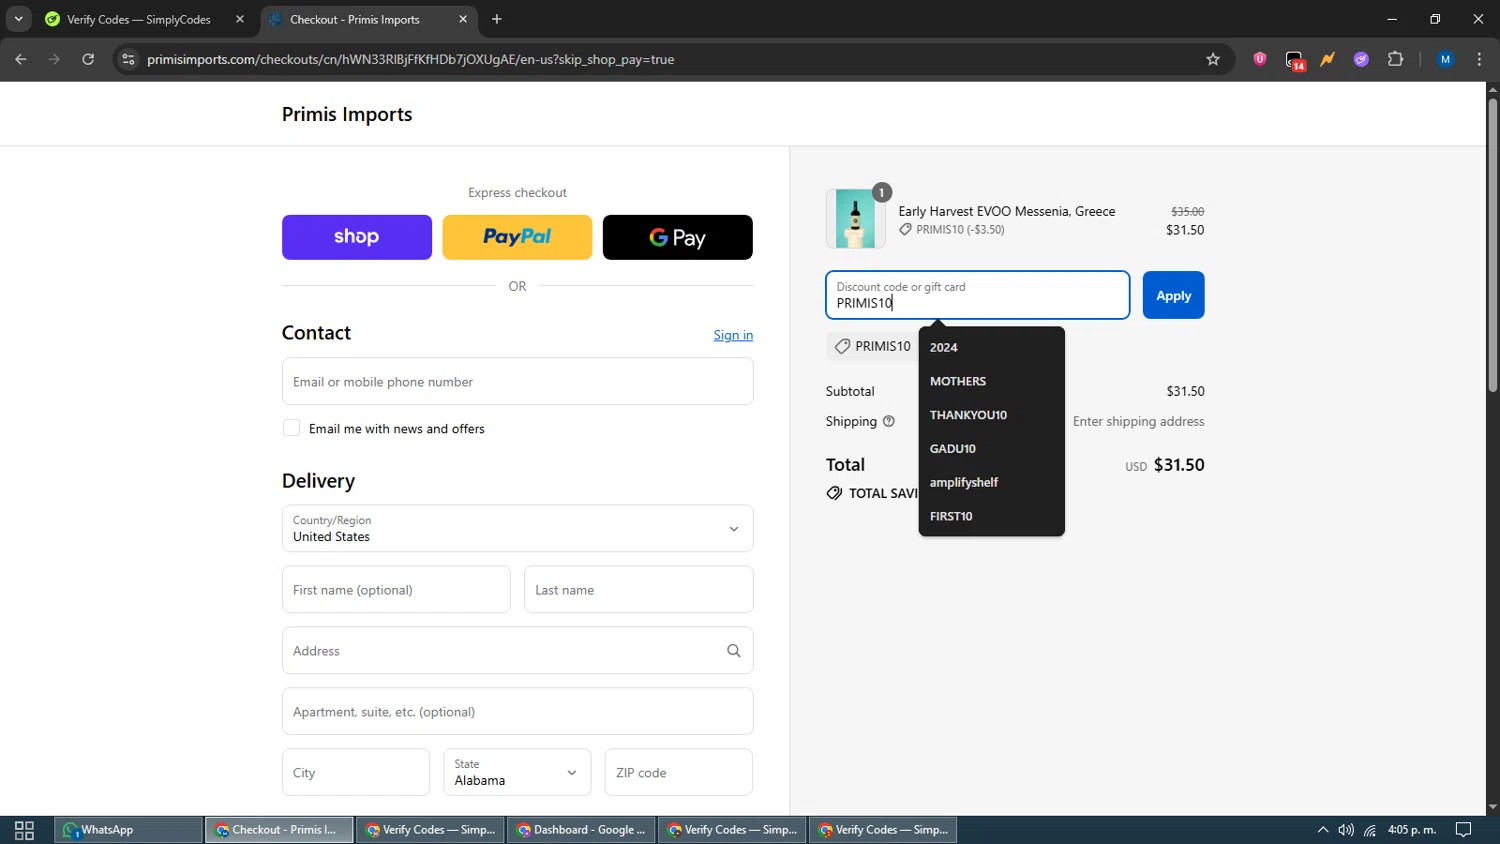Click the Last name field
Viewport: 1500px width, 844px height.
638,590
